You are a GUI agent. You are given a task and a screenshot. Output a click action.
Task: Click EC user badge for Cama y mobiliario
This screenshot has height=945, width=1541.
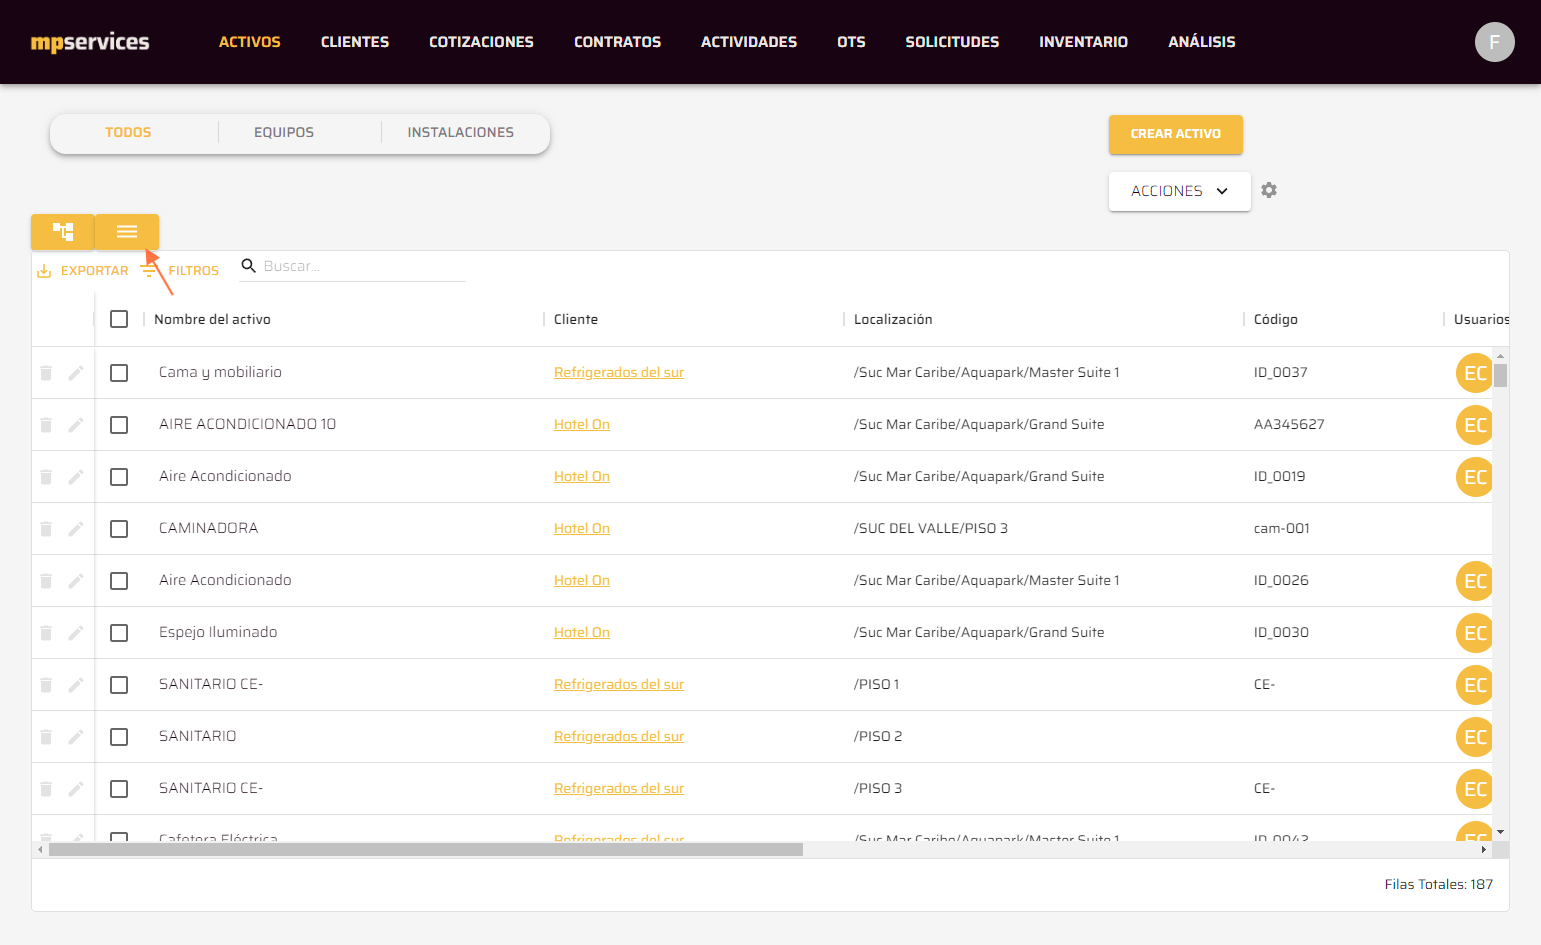[1474, 373]
